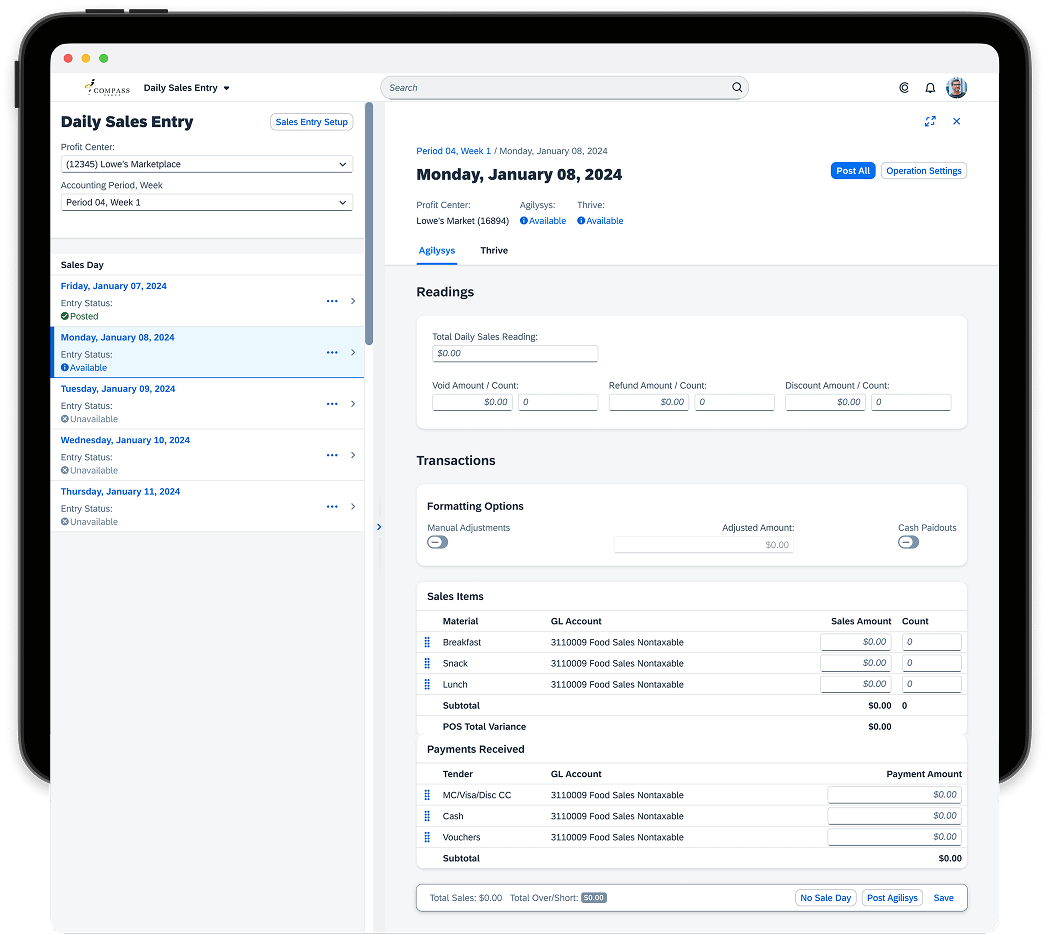Open more options for Tuesday, January 09
This screenshot has width=1047, height=934.
coord(332,404)
